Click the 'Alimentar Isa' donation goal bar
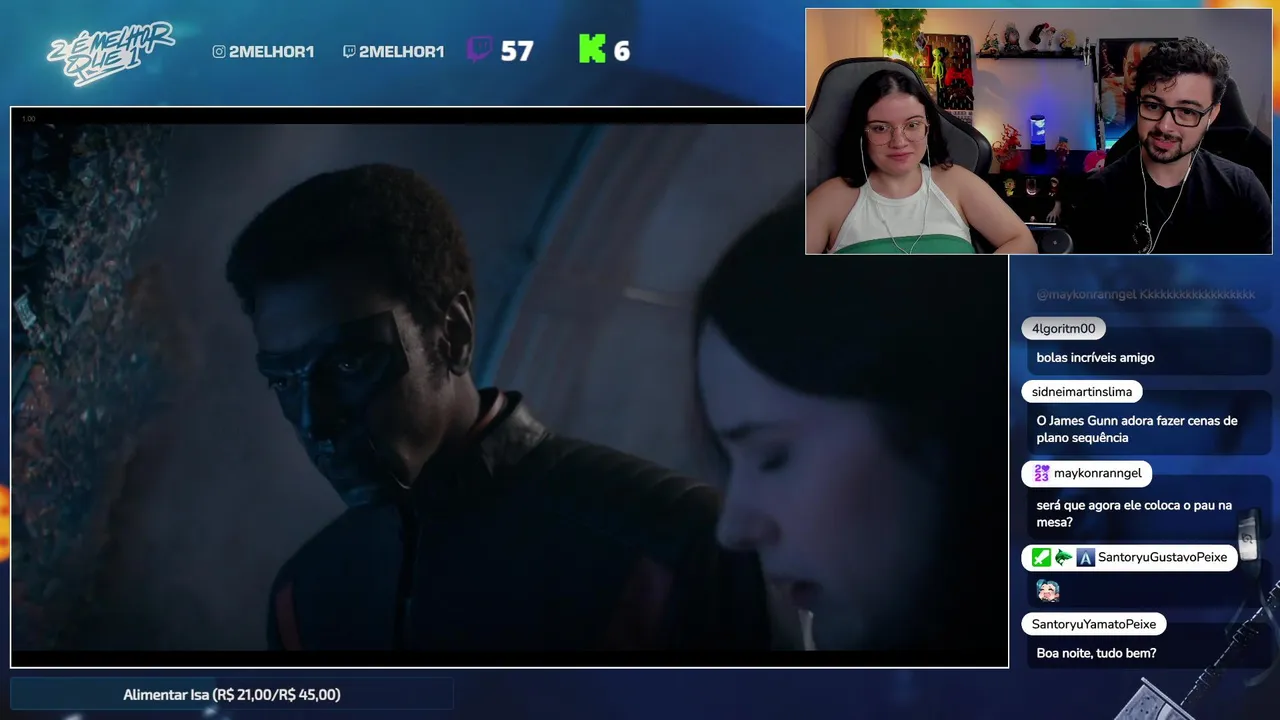The width and height of the screenshot is (1280, 720). click(232, 694)
